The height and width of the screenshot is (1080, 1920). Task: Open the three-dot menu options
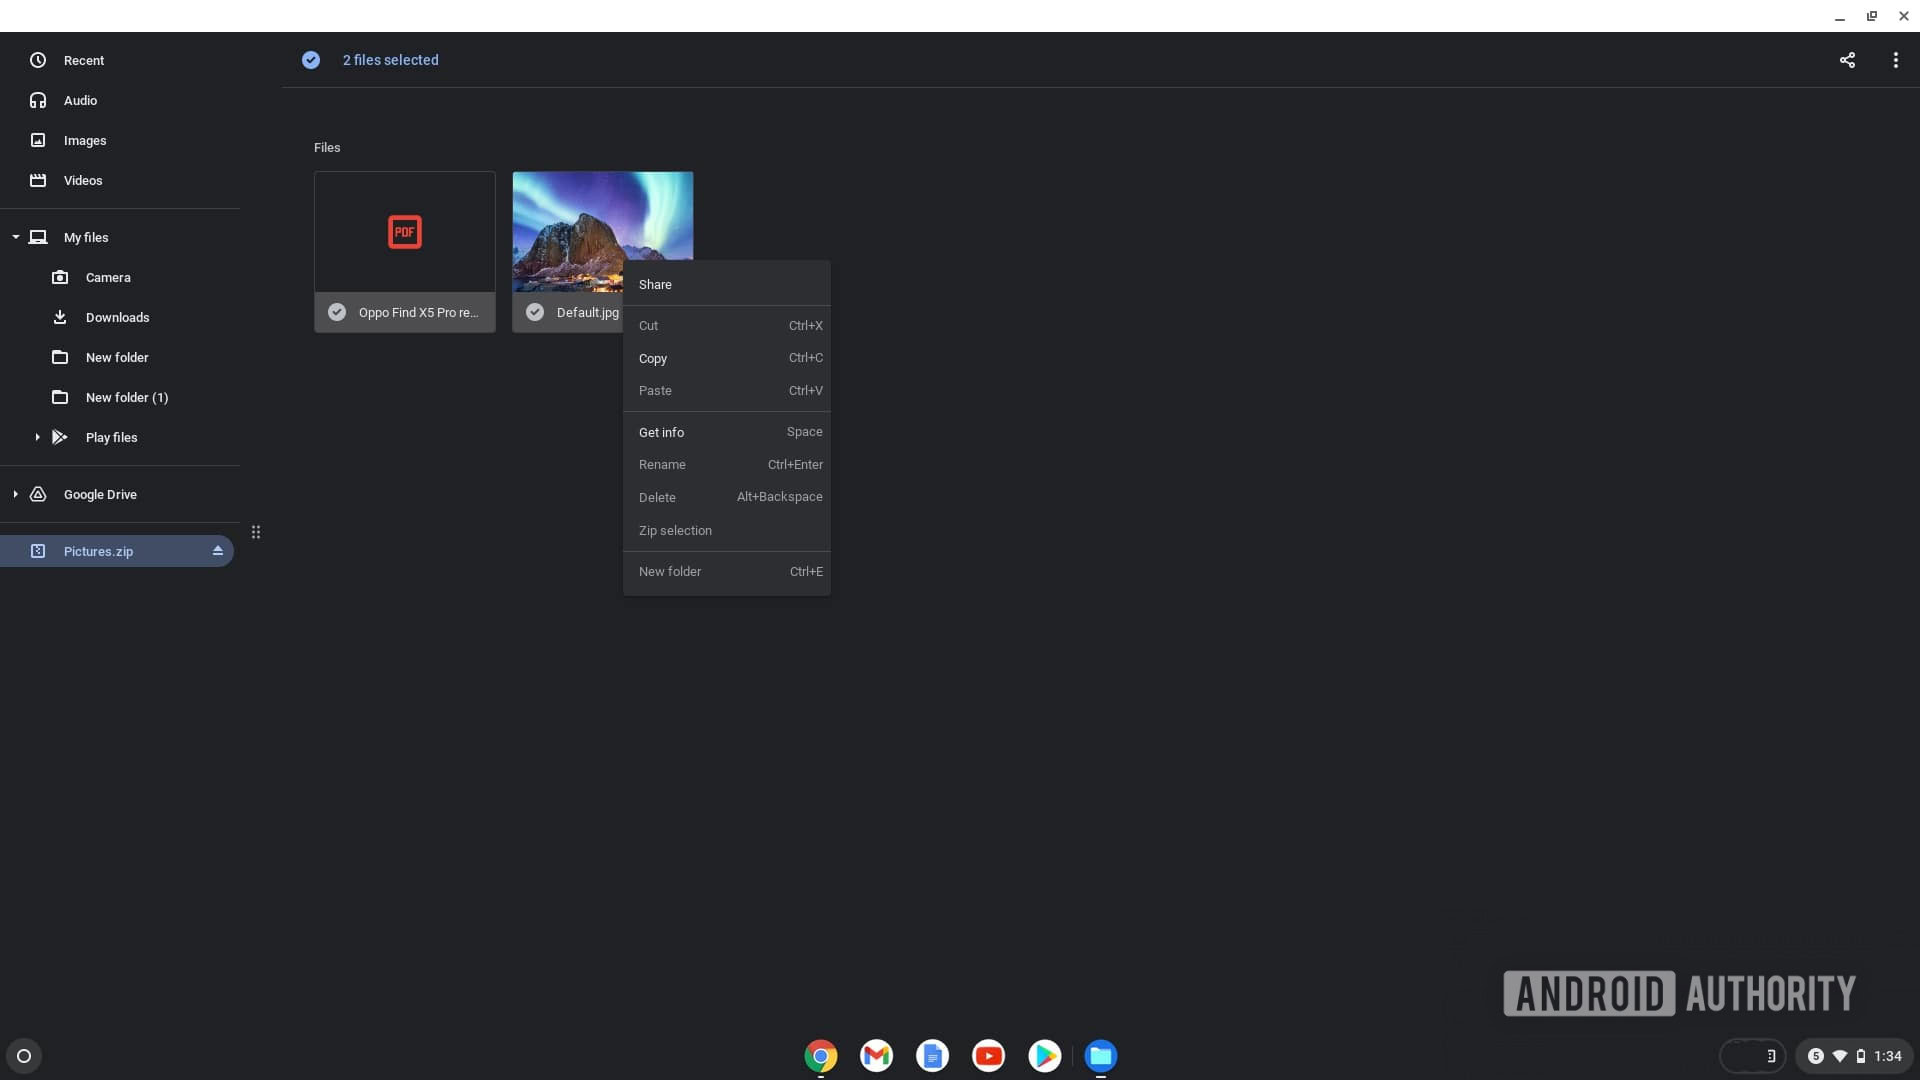[x=1895, y=61]
